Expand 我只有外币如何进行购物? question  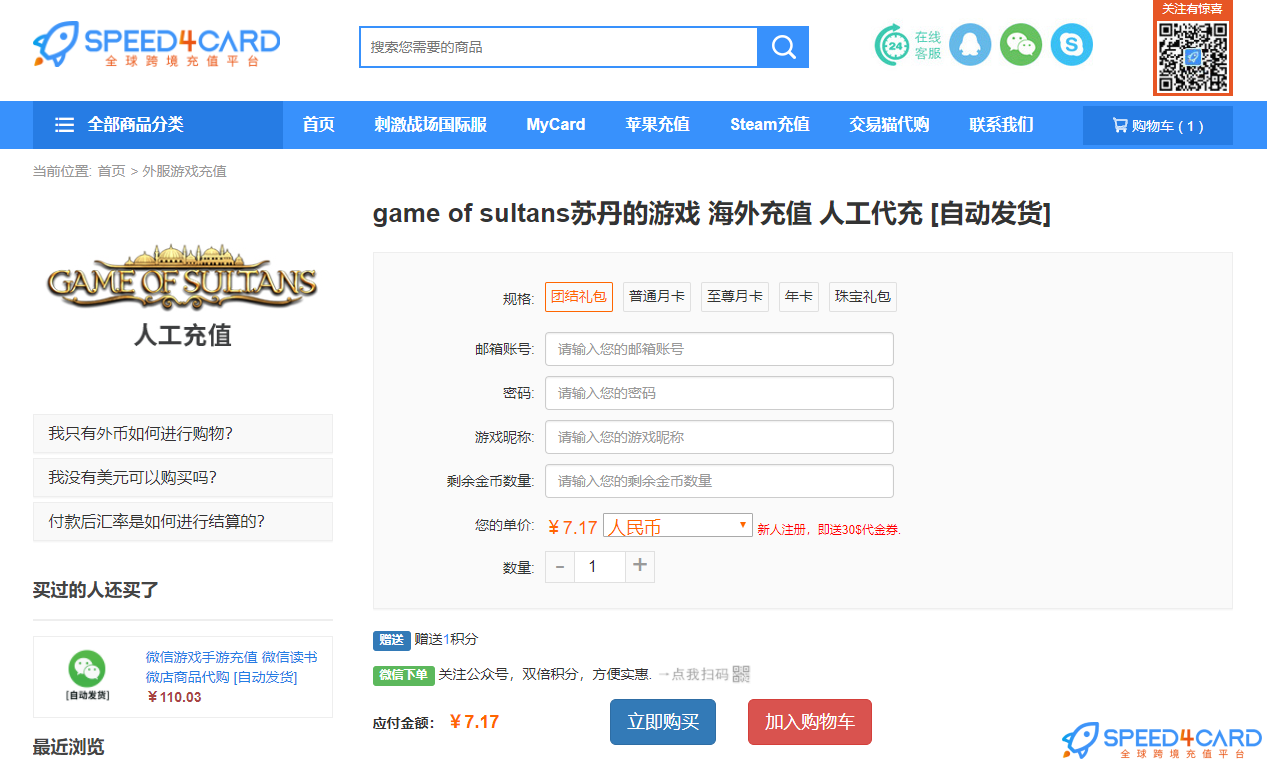pos(183,433)
